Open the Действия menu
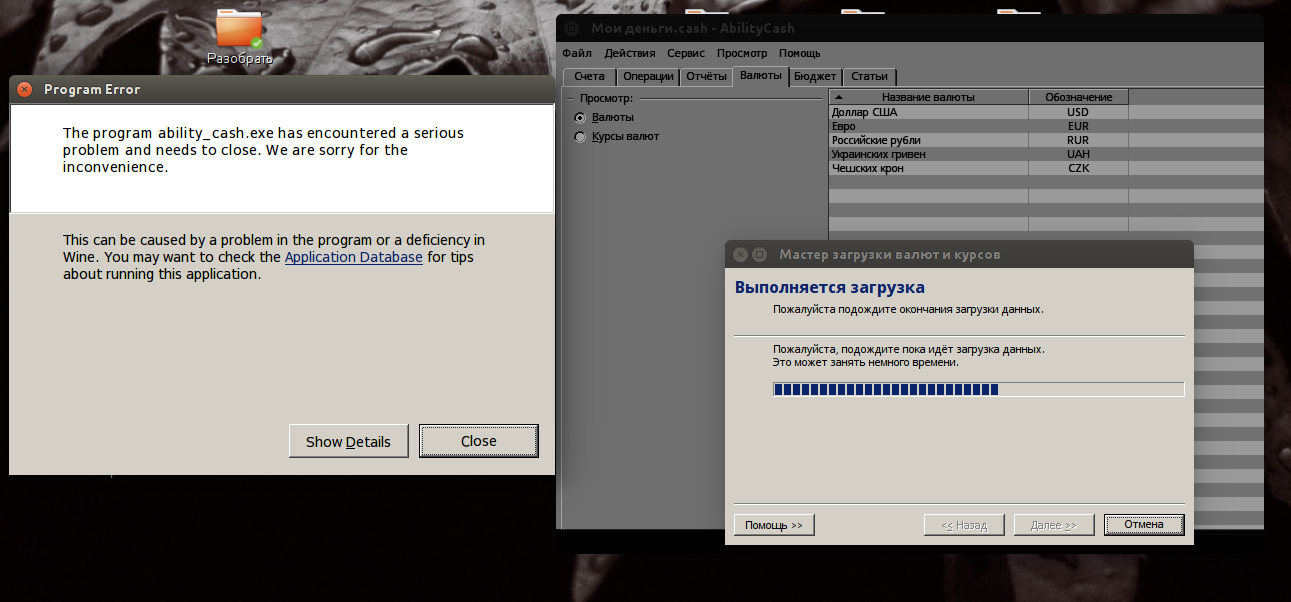The image size is (1291, 602). tap(630, 53)
